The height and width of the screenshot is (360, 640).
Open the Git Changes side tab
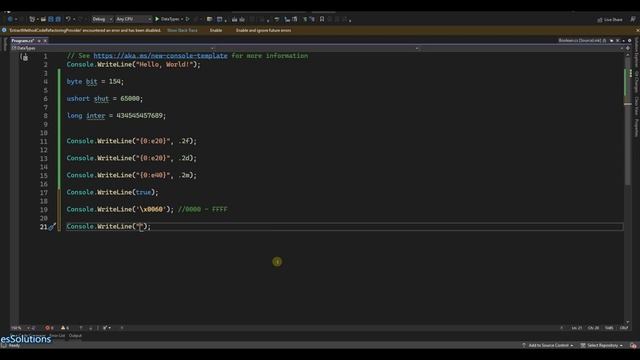click(x=636, y=81)
